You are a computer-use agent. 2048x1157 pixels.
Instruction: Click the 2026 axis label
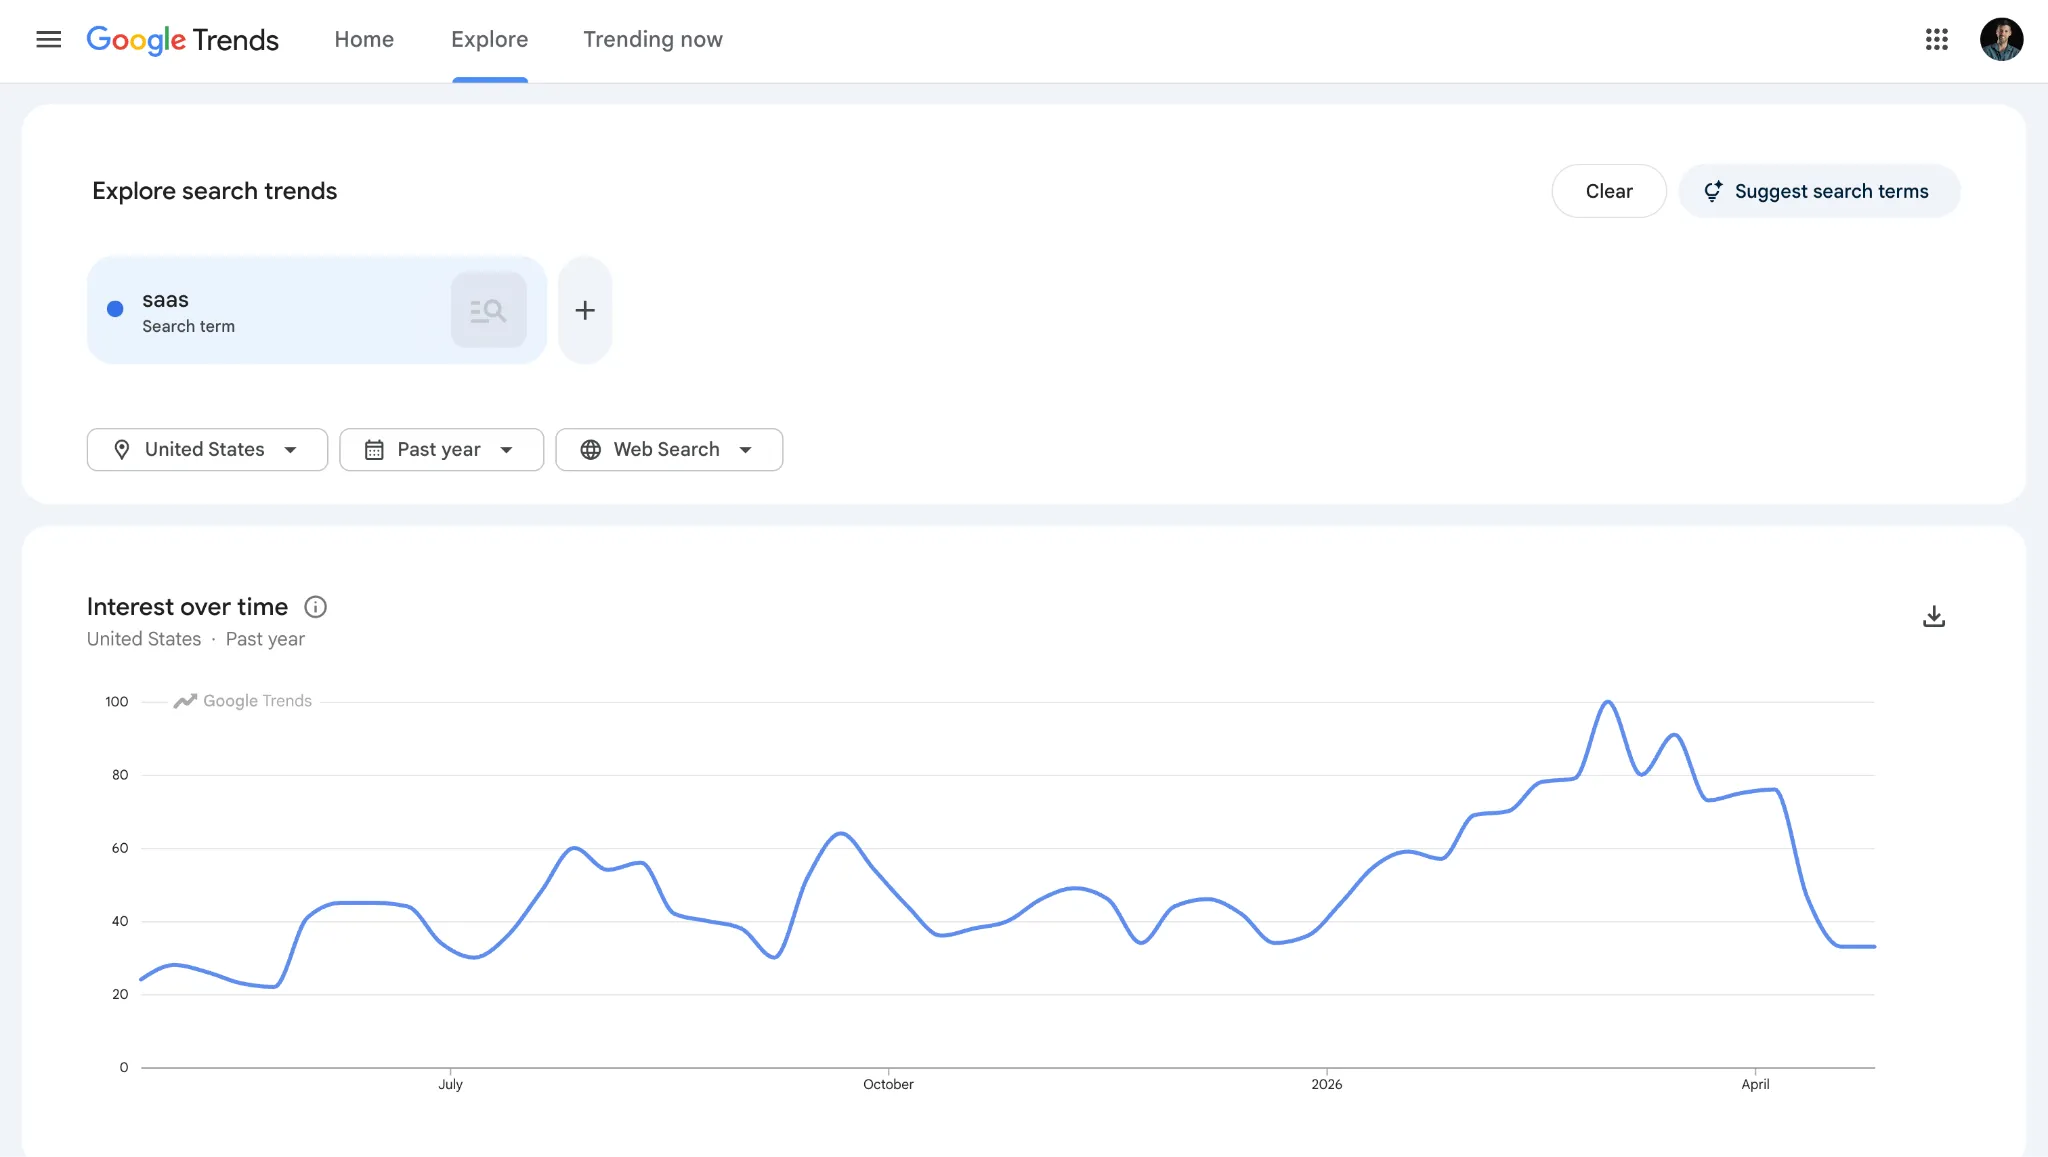(1327, 1084)
